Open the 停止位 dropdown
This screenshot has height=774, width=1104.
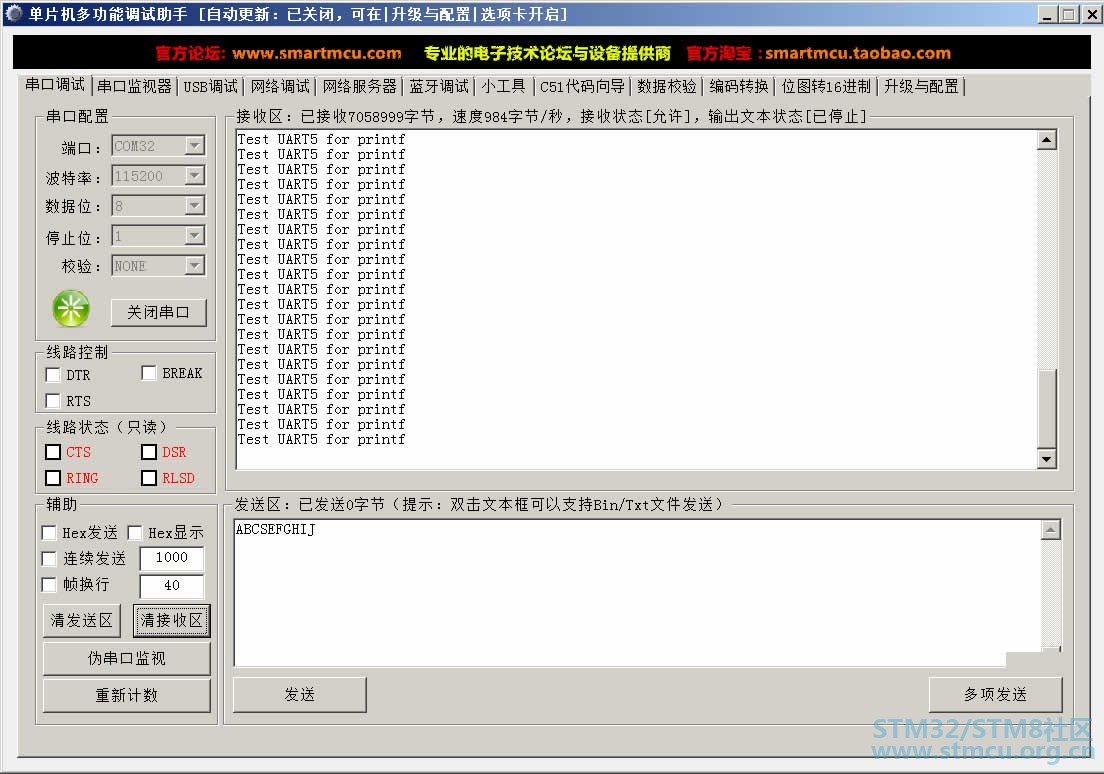[x=194, y=235]
